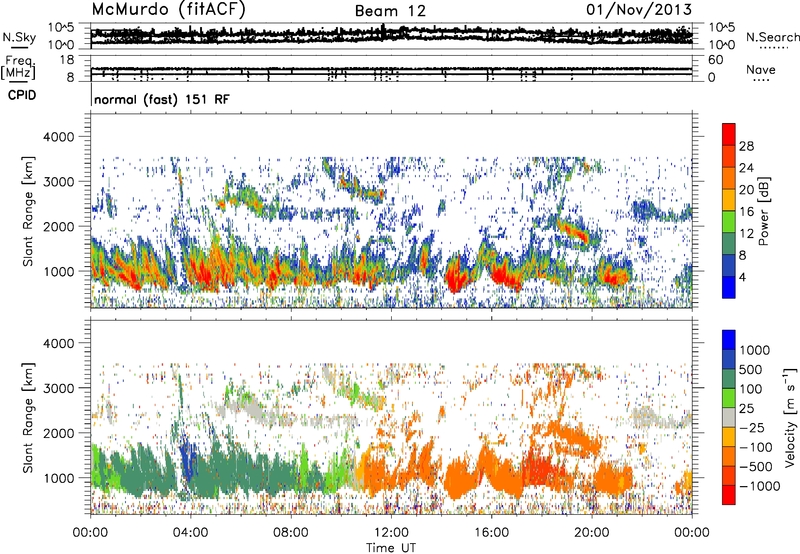Click the '10^5' label on N.Search axis
The height and width of the screenshot is (554, 800).
click(722, 27)
